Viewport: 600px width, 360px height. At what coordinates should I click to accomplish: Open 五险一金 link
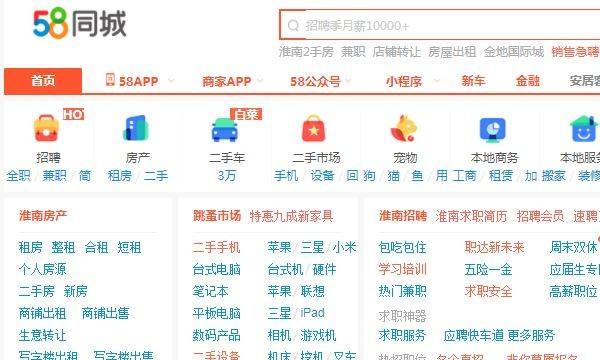point(488,269)
